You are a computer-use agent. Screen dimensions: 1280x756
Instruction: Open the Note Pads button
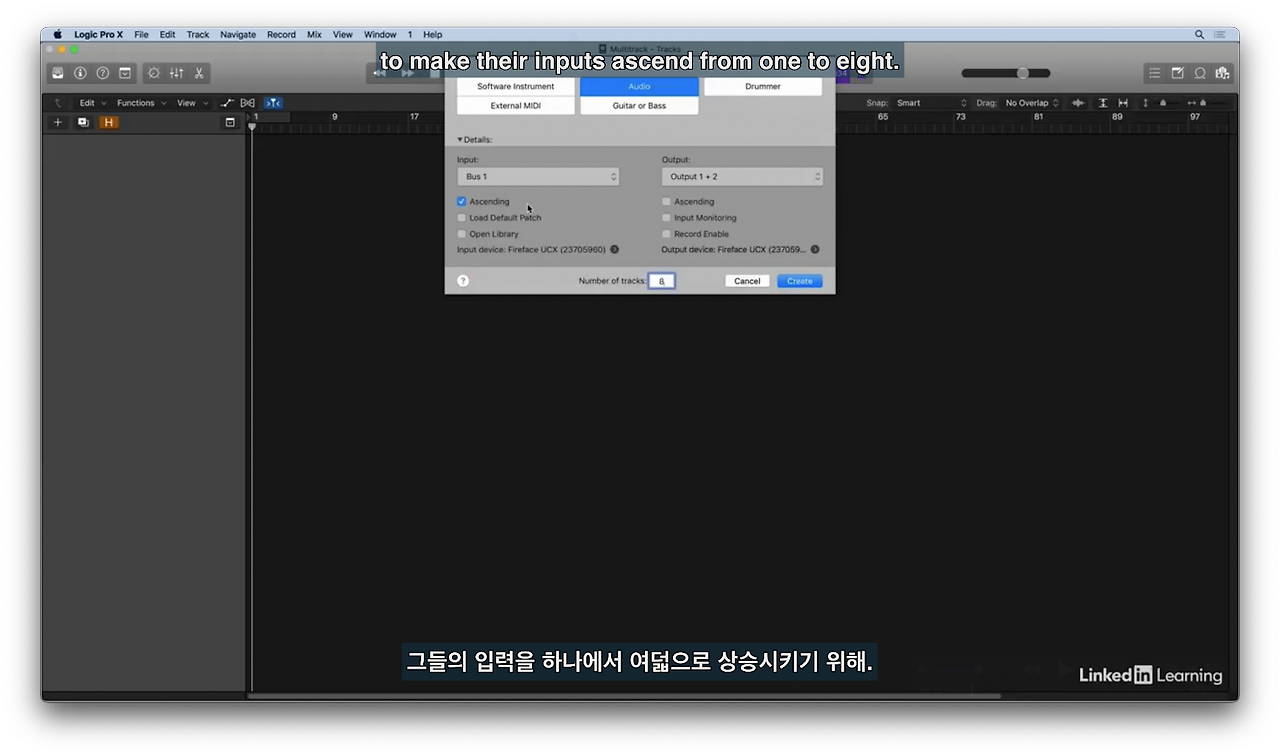point(1177,73)
